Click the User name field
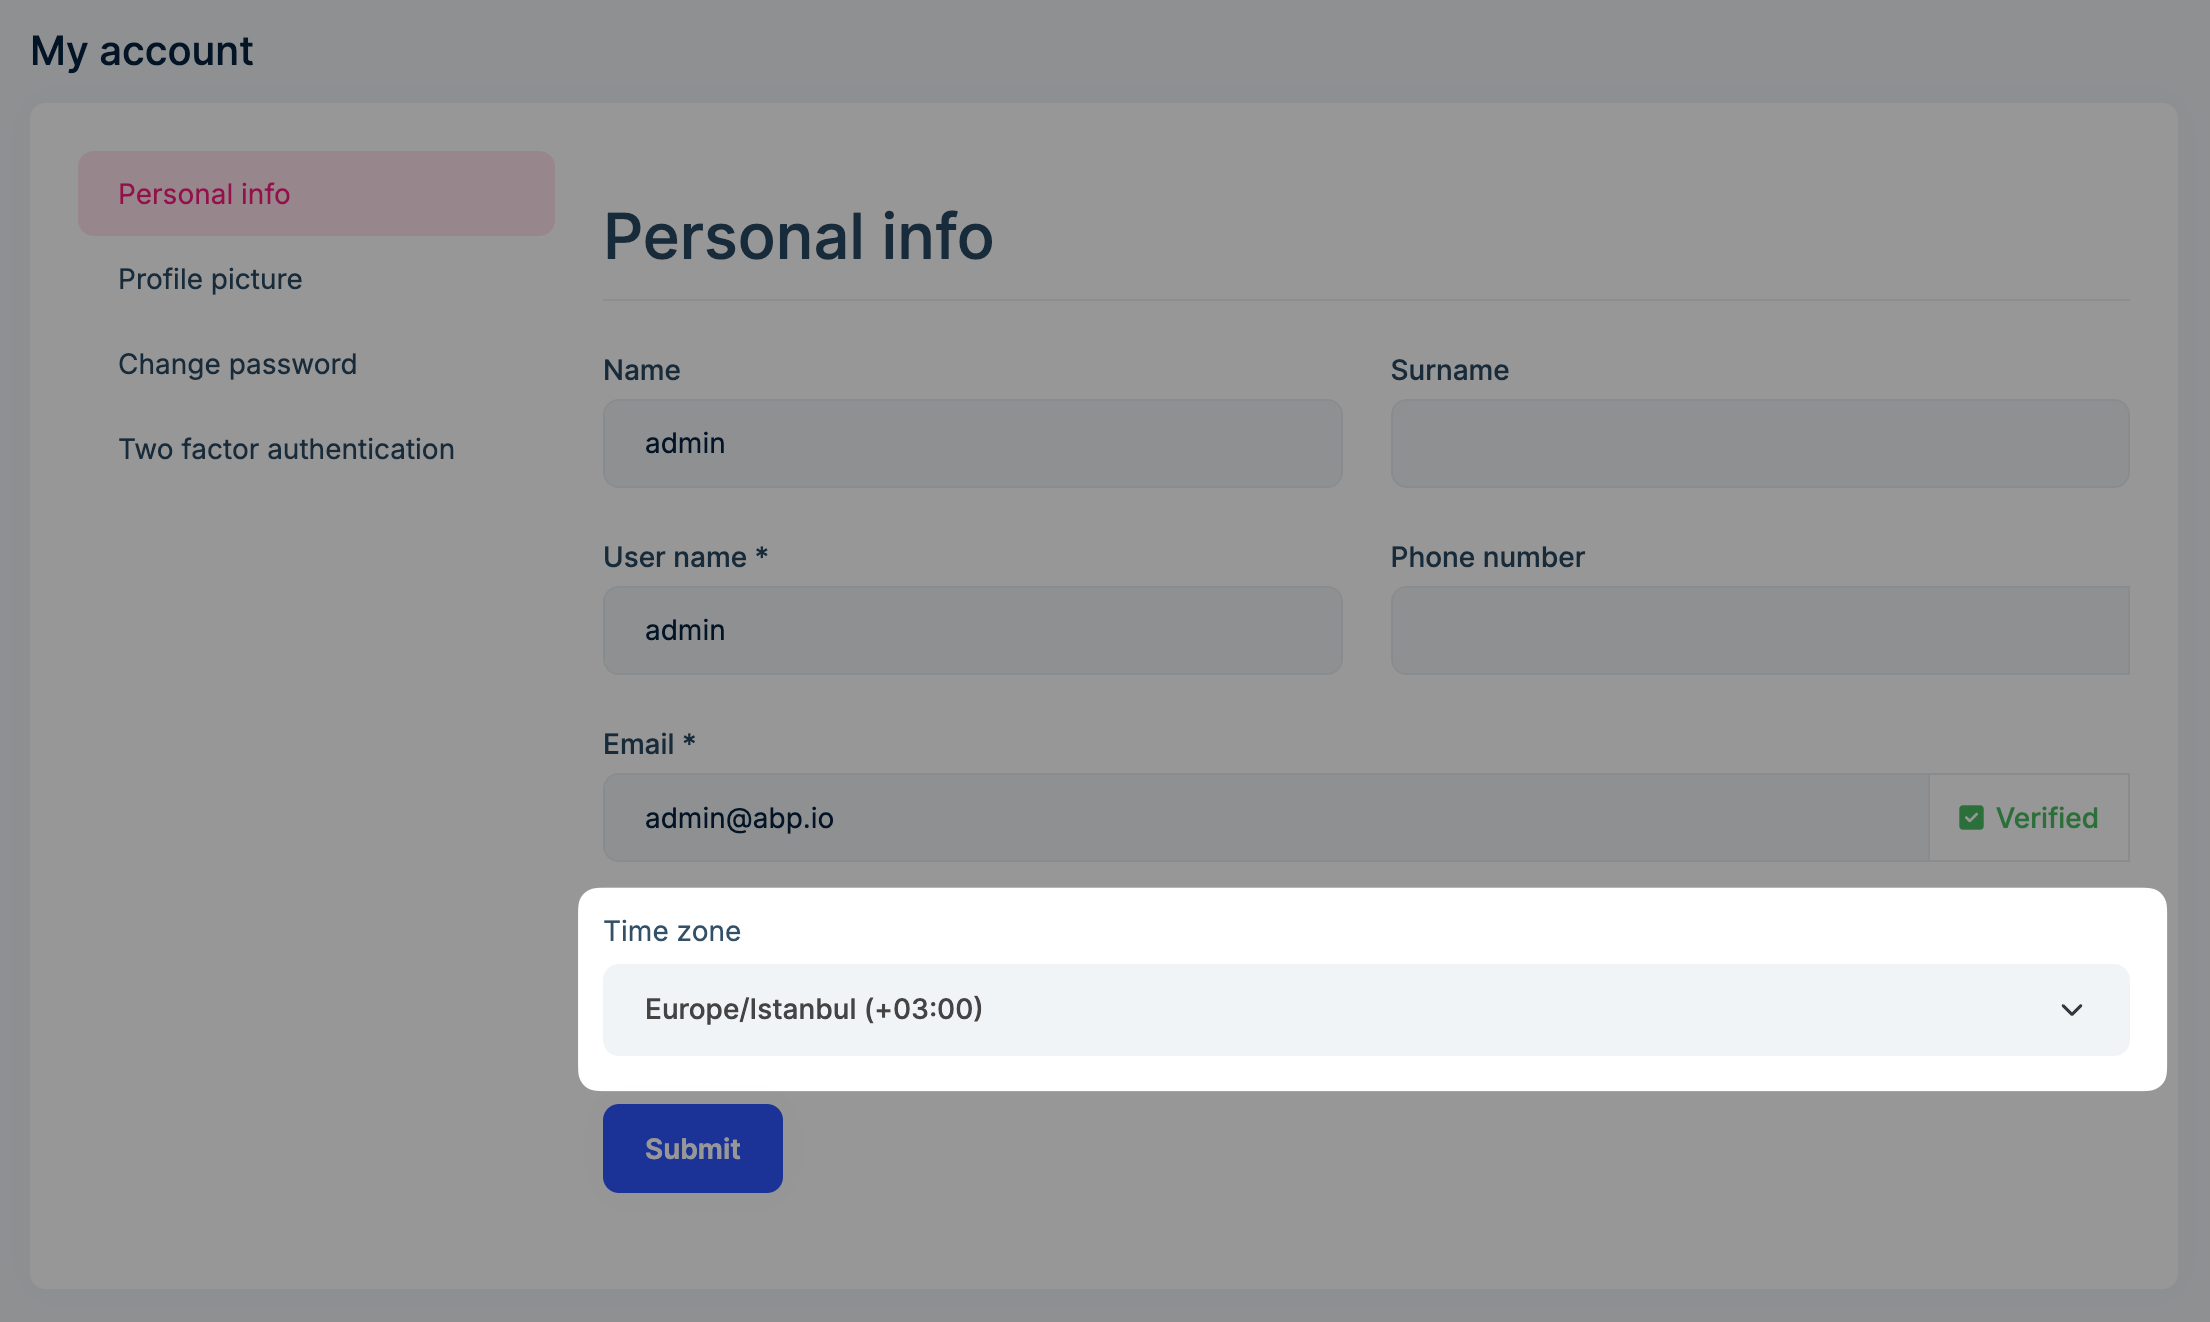The width and height of the screenshot is (2210, 1322). 971,630
